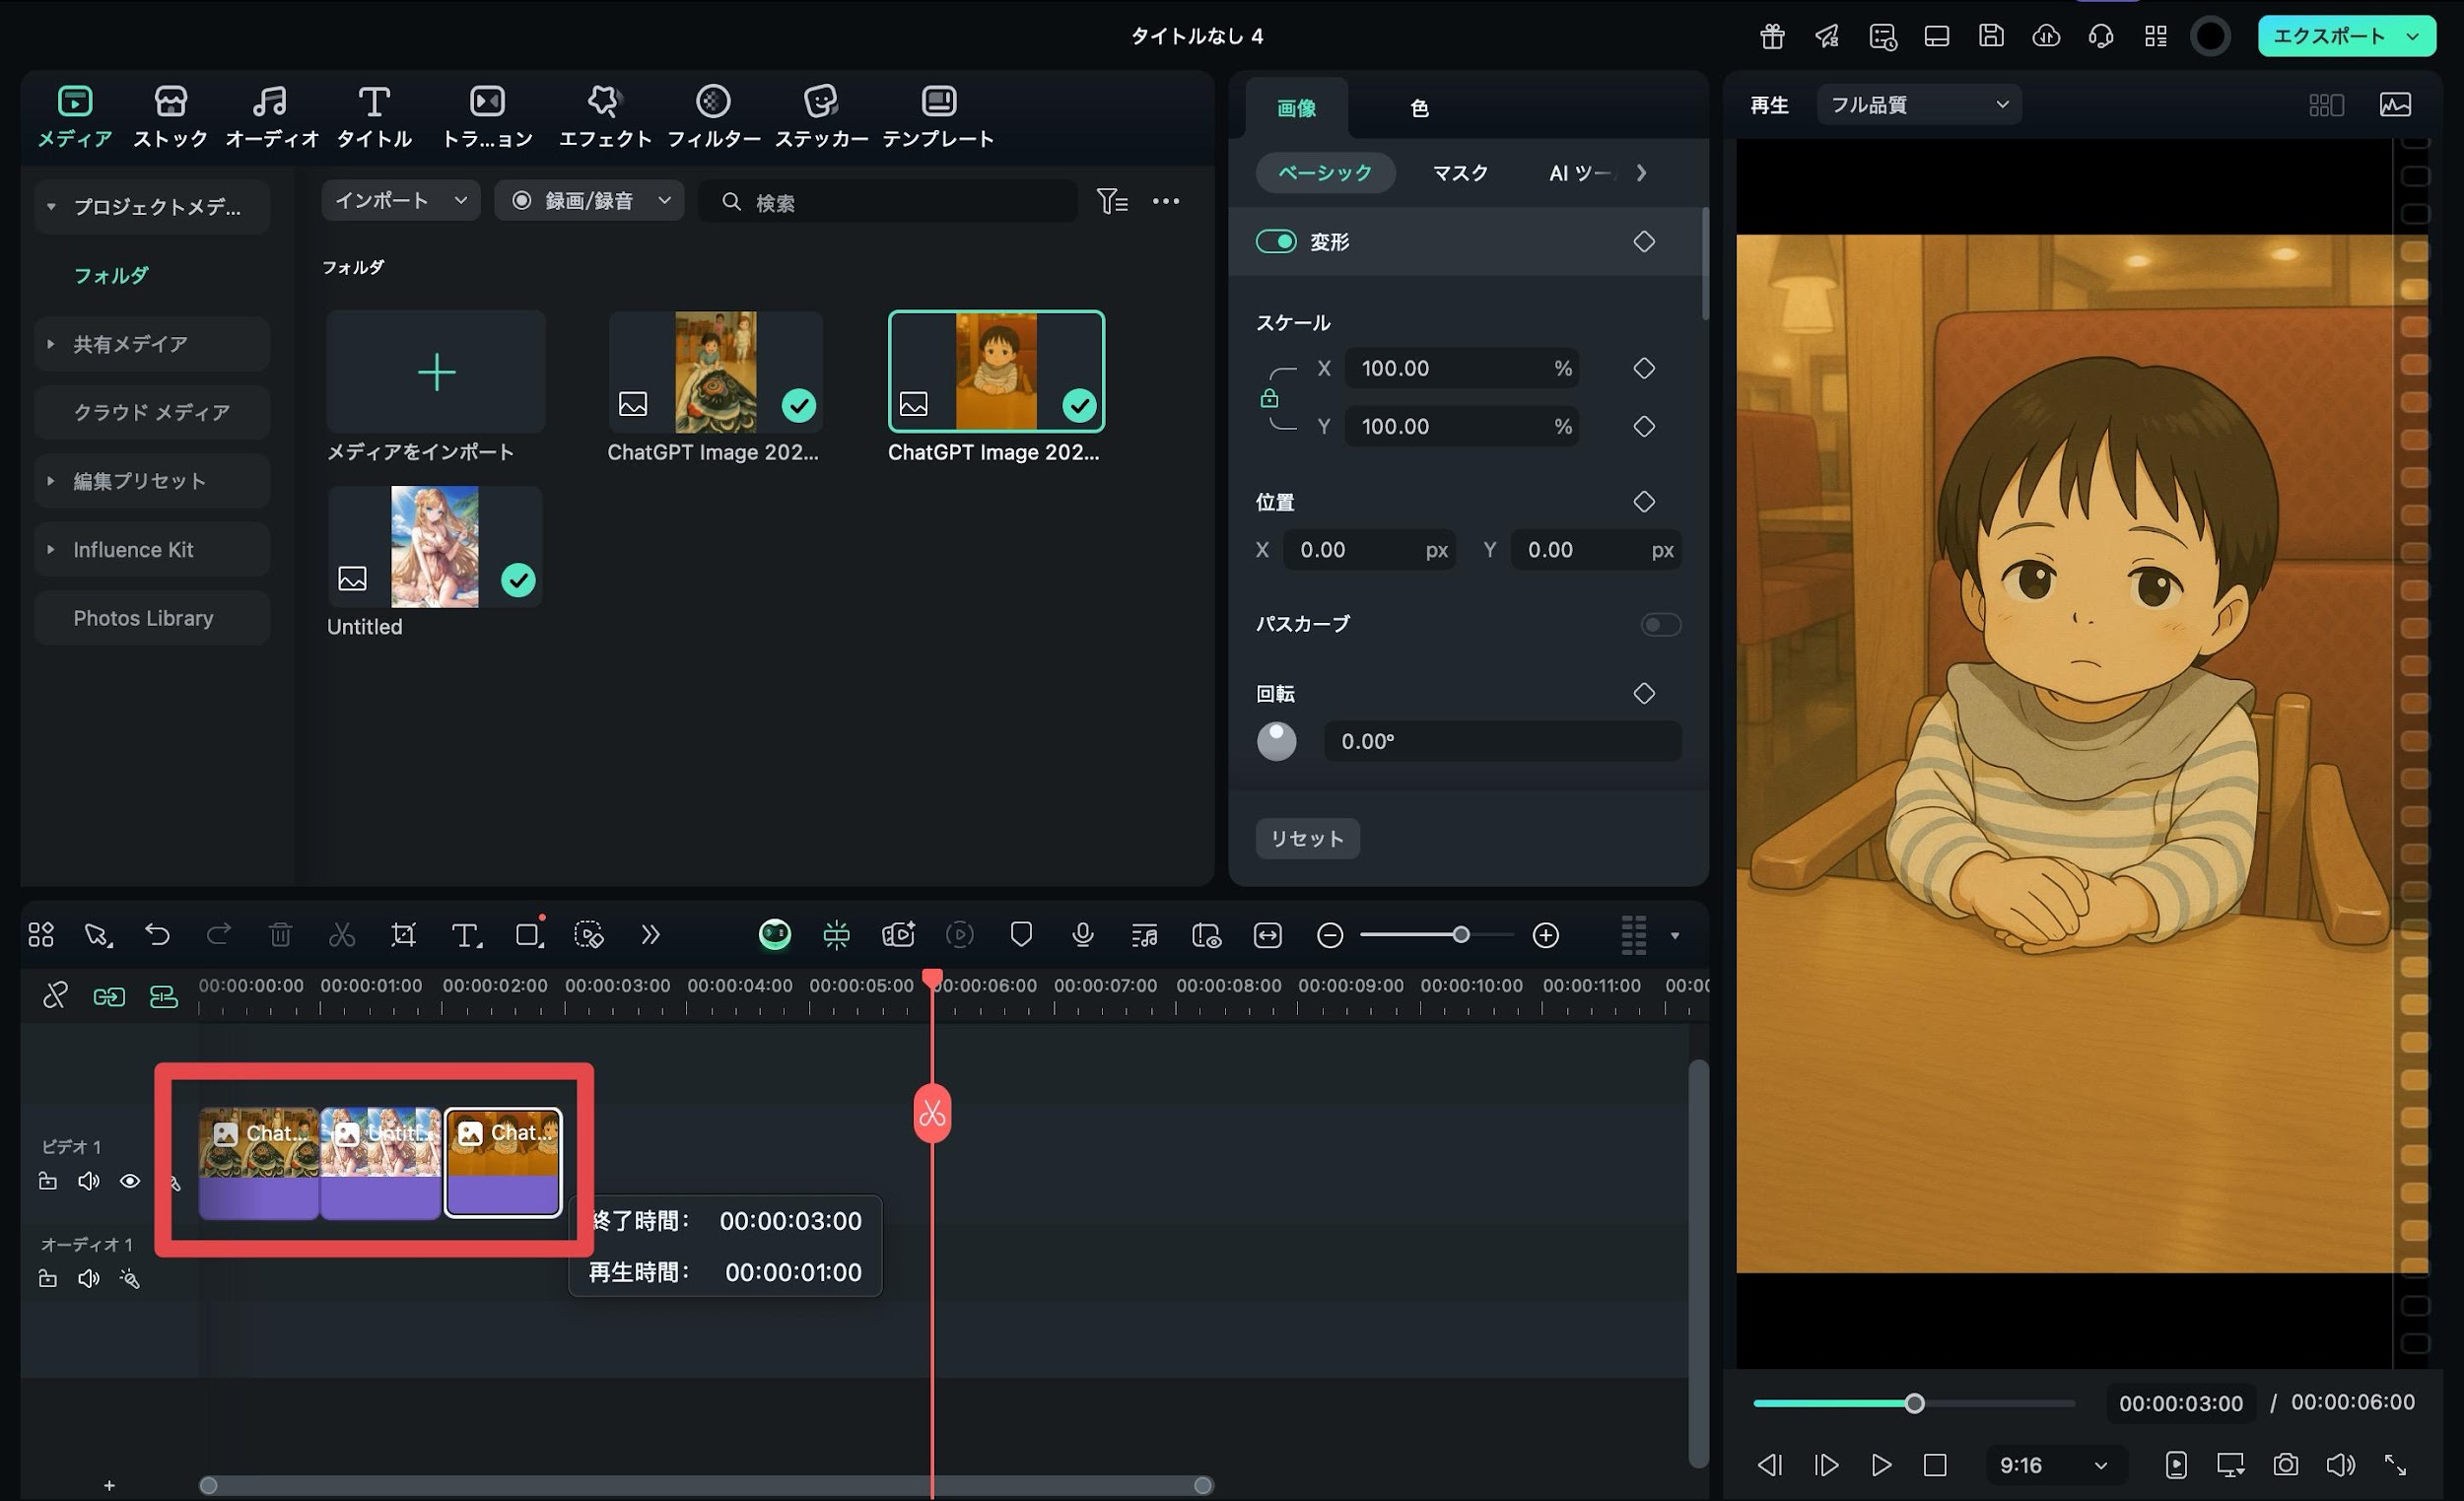Click the filter/sort media icon
The image size is (2464, 1501).
click(x=1112, y=201)
